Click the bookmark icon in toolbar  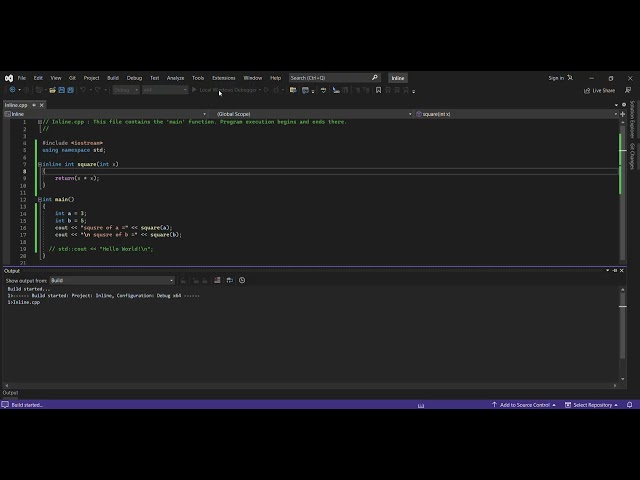[x=378, y=90]
